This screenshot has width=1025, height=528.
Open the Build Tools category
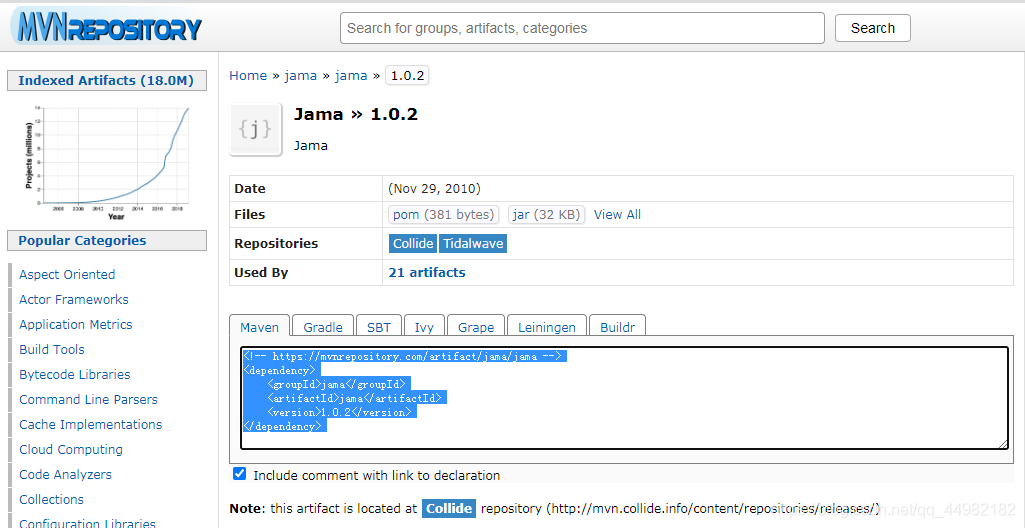(x=52, y=349)
